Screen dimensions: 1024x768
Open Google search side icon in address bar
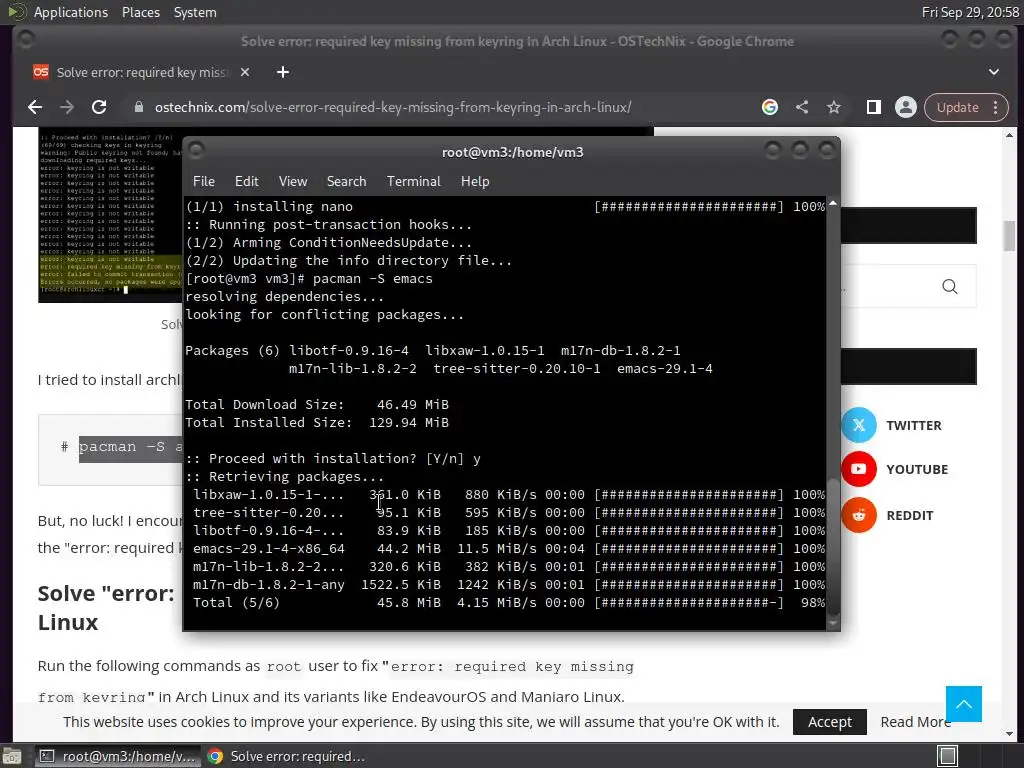click(770, 107)
